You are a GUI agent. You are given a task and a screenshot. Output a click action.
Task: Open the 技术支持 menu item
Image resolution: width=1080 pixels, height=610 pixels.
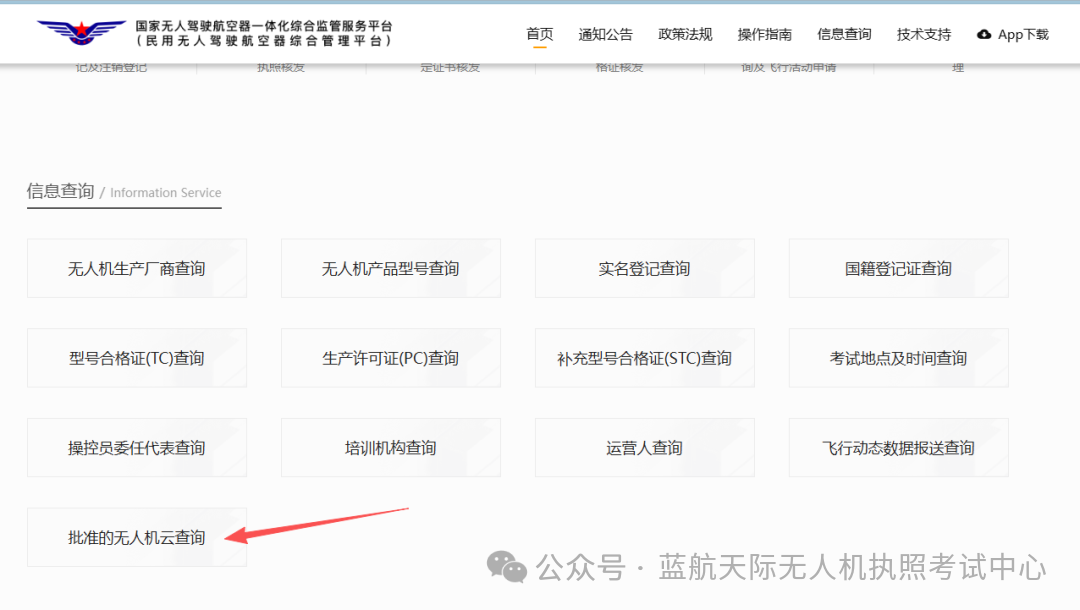924,34
